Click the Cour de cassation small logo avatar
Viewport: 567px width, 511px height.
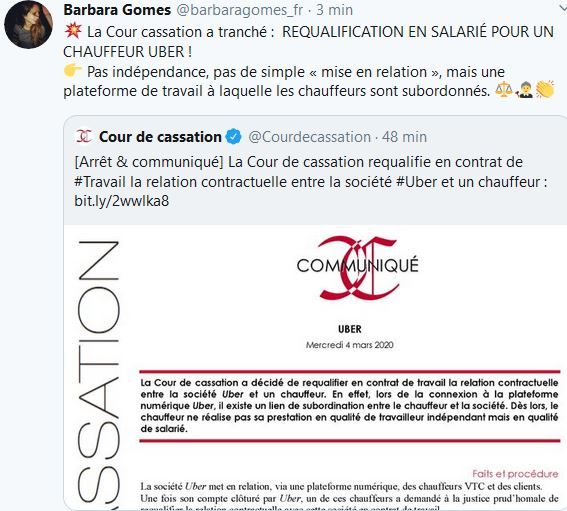[84, 136]
